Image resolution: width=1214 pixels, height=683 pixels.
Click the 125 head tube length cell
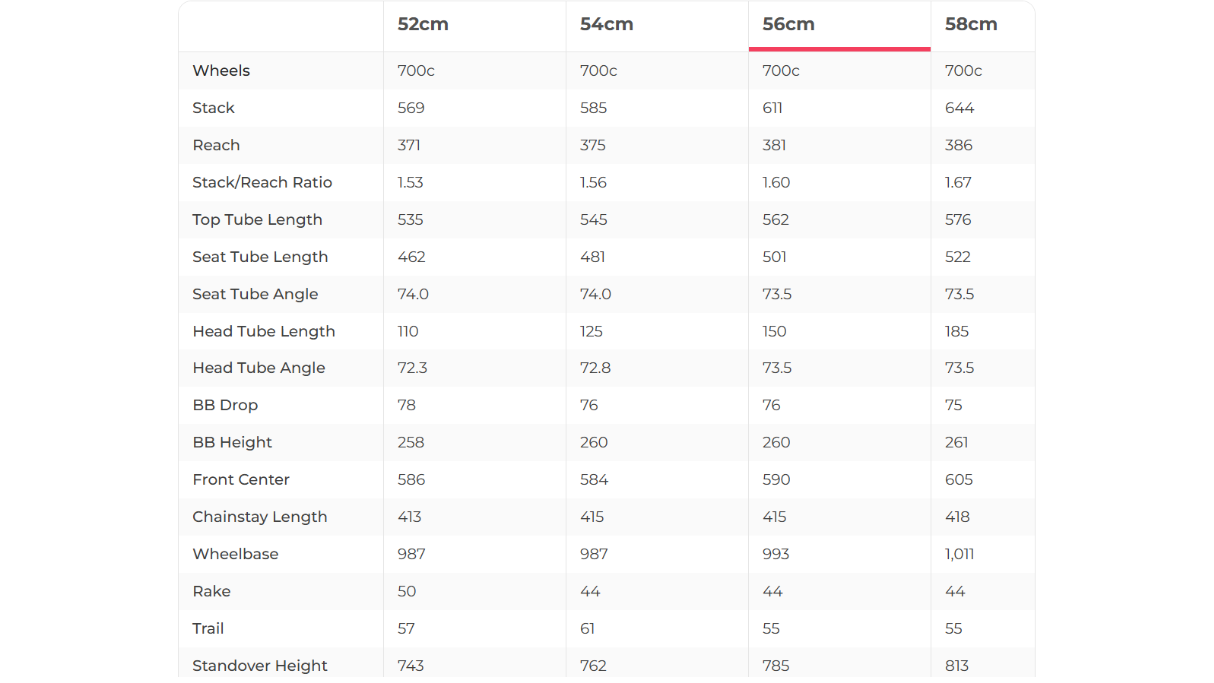click(593, 331)
